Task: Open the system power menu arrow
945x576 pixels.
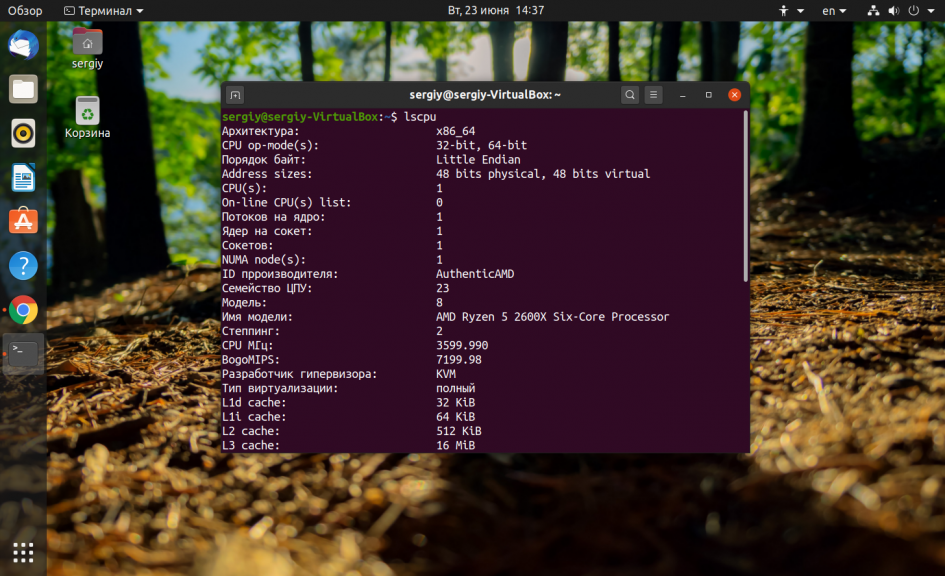Action: tap(930, 11)
